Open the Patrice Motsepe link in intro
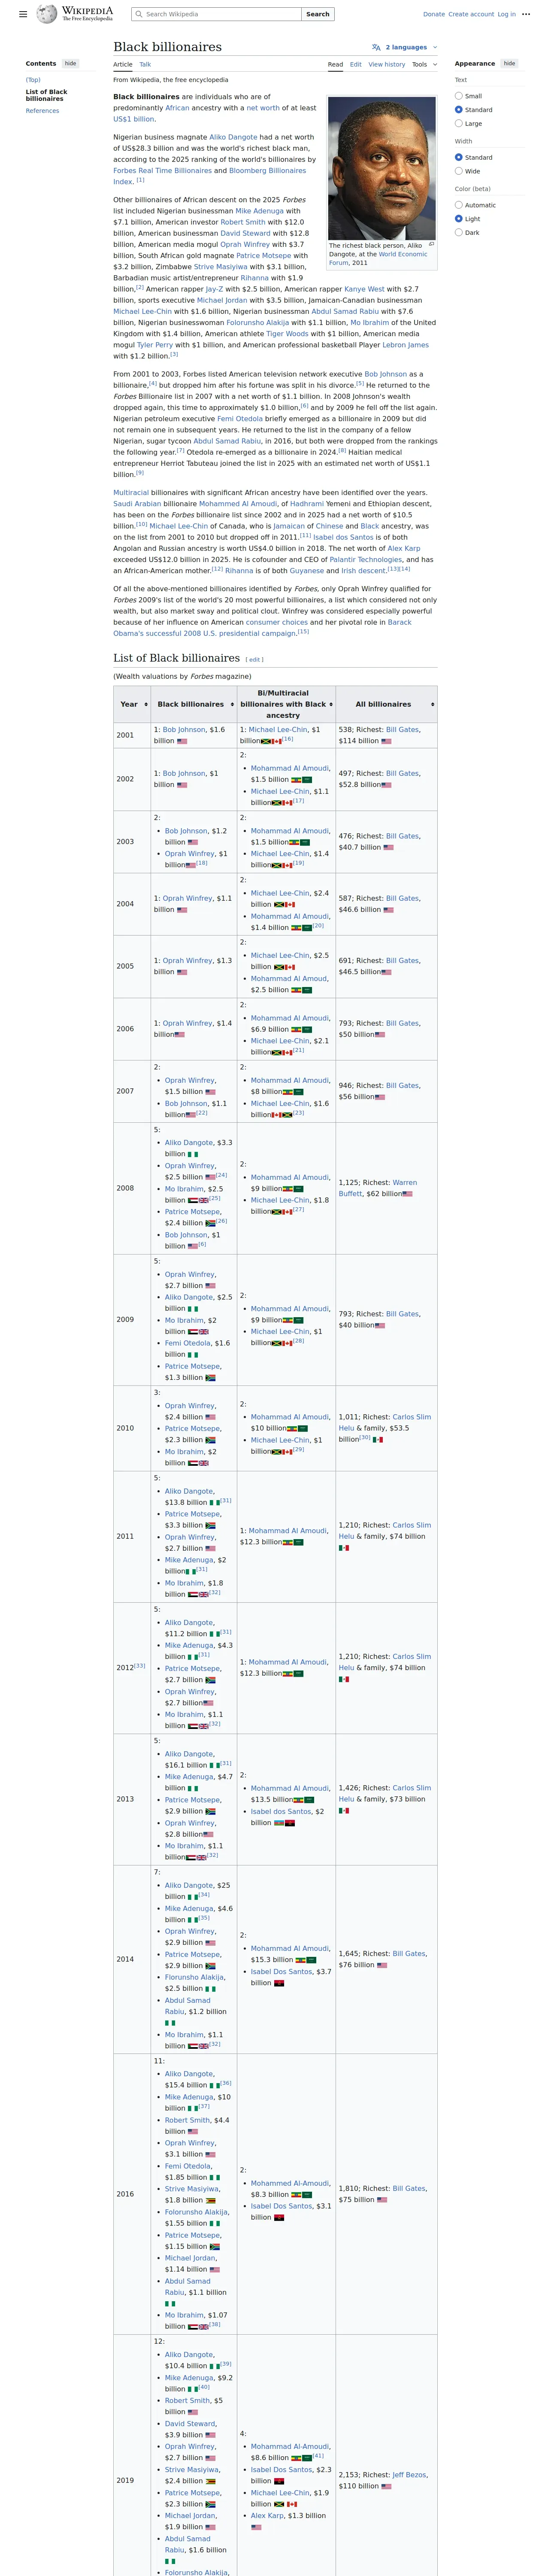Image resolution: width=551 pixels, height=2576 pixels. click(x=263, y=256)
